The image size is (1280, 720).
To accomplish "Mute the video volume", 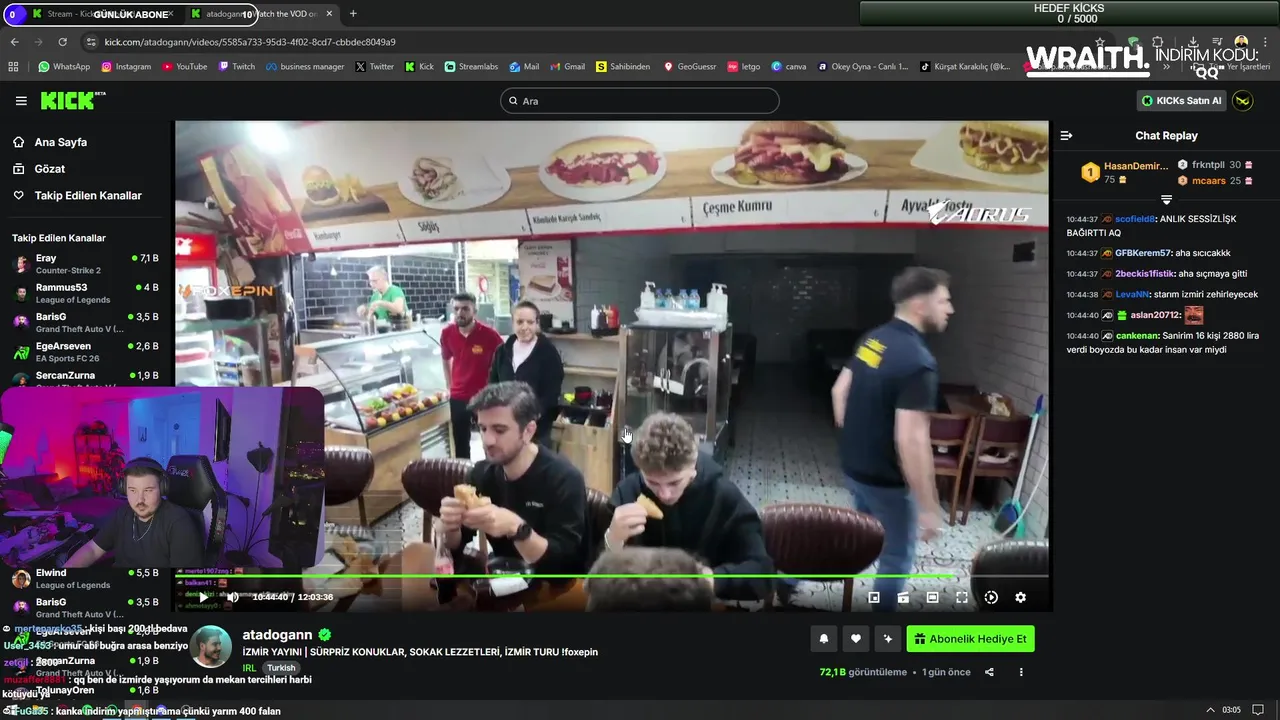I will point(232,597).
